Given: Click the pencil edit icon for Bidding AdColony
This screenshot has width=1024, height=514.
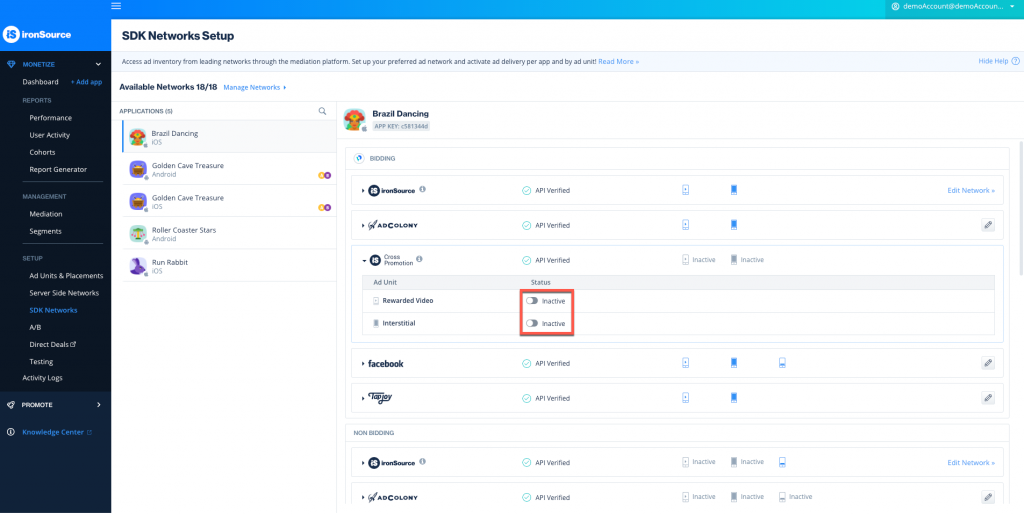Looking at the screenshot, I should (987, 225).
